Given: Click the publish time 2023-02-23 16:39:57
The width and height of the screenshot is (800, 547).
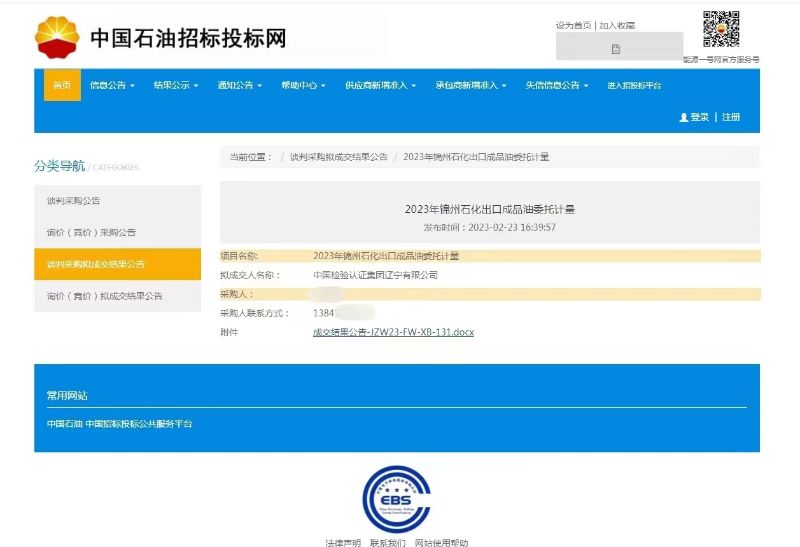Looking at the screenshot, I should point(512,228).
